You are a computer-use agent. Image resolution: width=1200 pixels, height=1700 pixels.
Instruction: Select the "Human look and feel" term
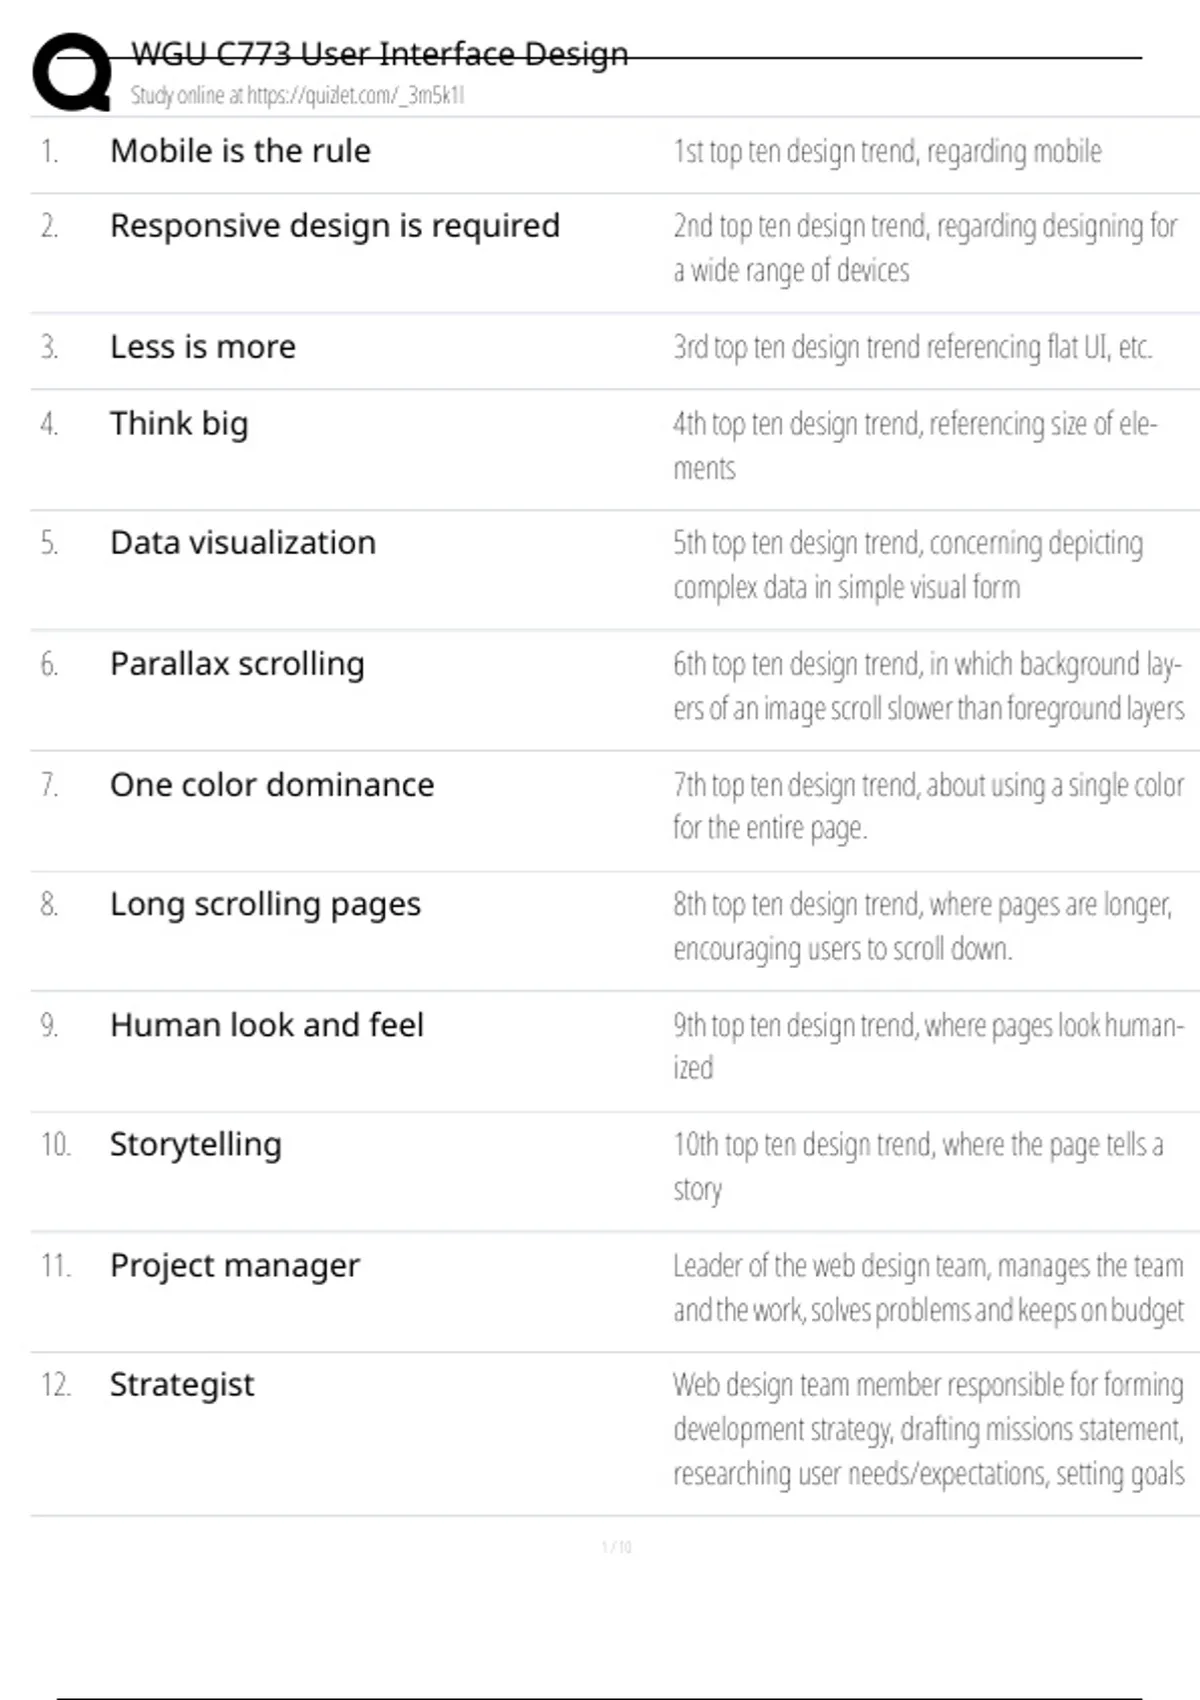[x=267, y=1025]
